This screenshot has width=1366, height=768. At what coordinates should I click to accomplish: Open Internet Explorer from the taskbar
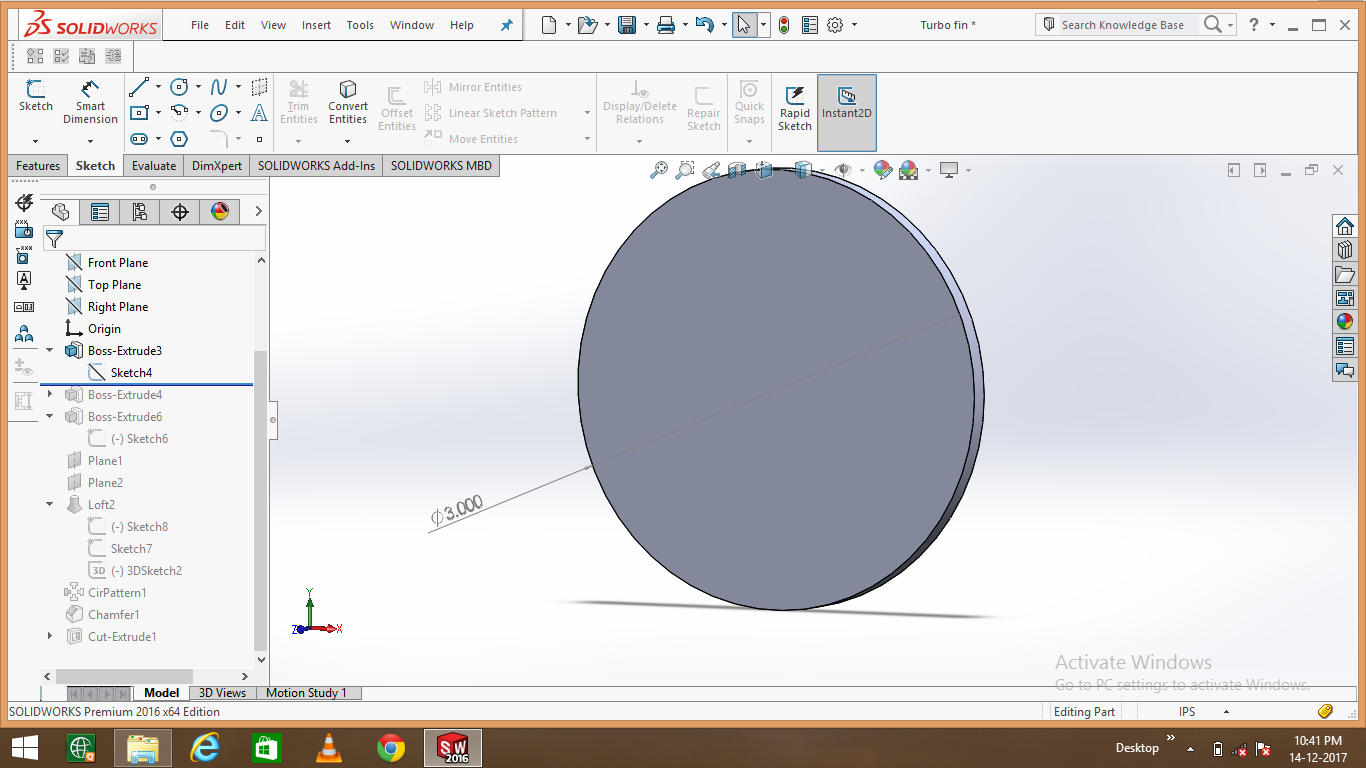coord(205,747)
